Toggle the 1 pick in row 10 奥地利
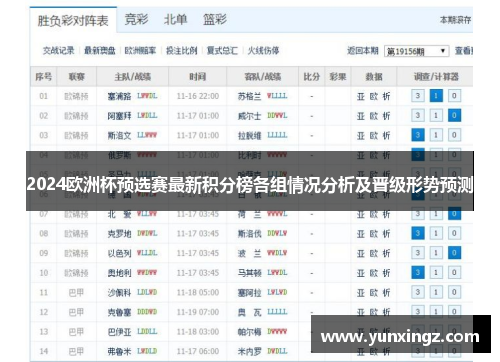500x362 pixels. [x=436, y=273]
